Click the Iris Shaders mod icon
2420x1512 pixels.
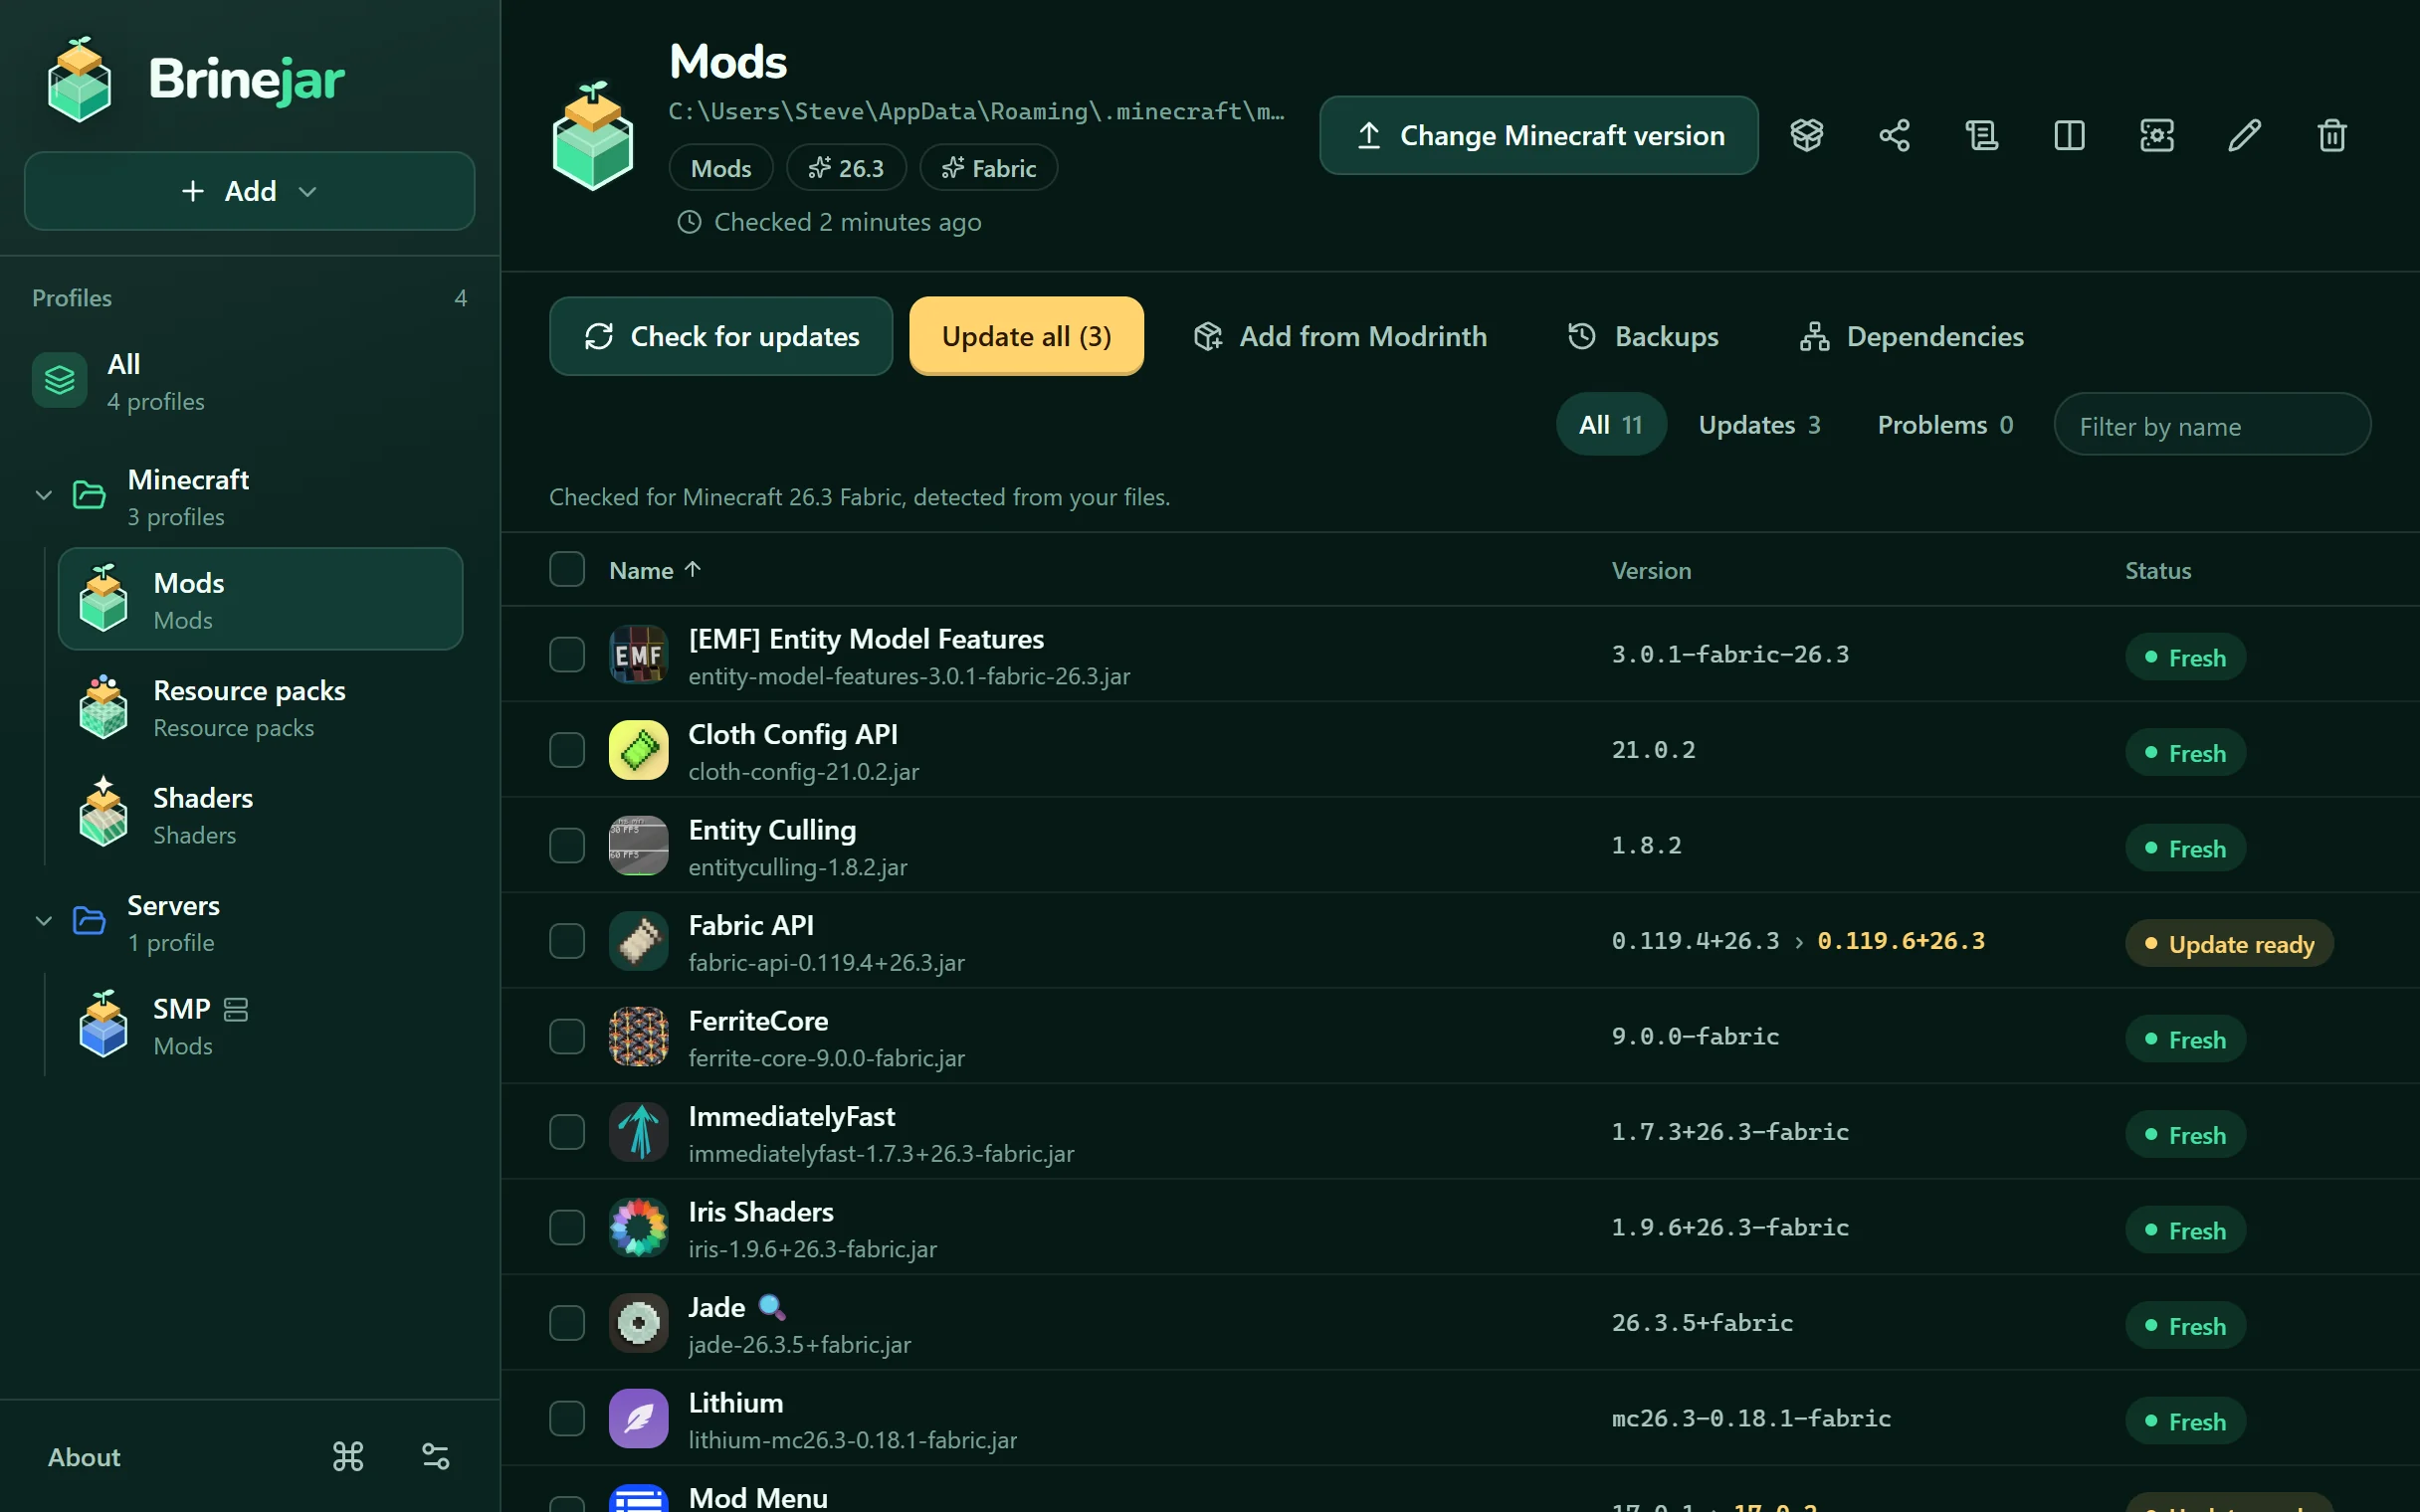pyautogui.click(x=638, y=1228)
